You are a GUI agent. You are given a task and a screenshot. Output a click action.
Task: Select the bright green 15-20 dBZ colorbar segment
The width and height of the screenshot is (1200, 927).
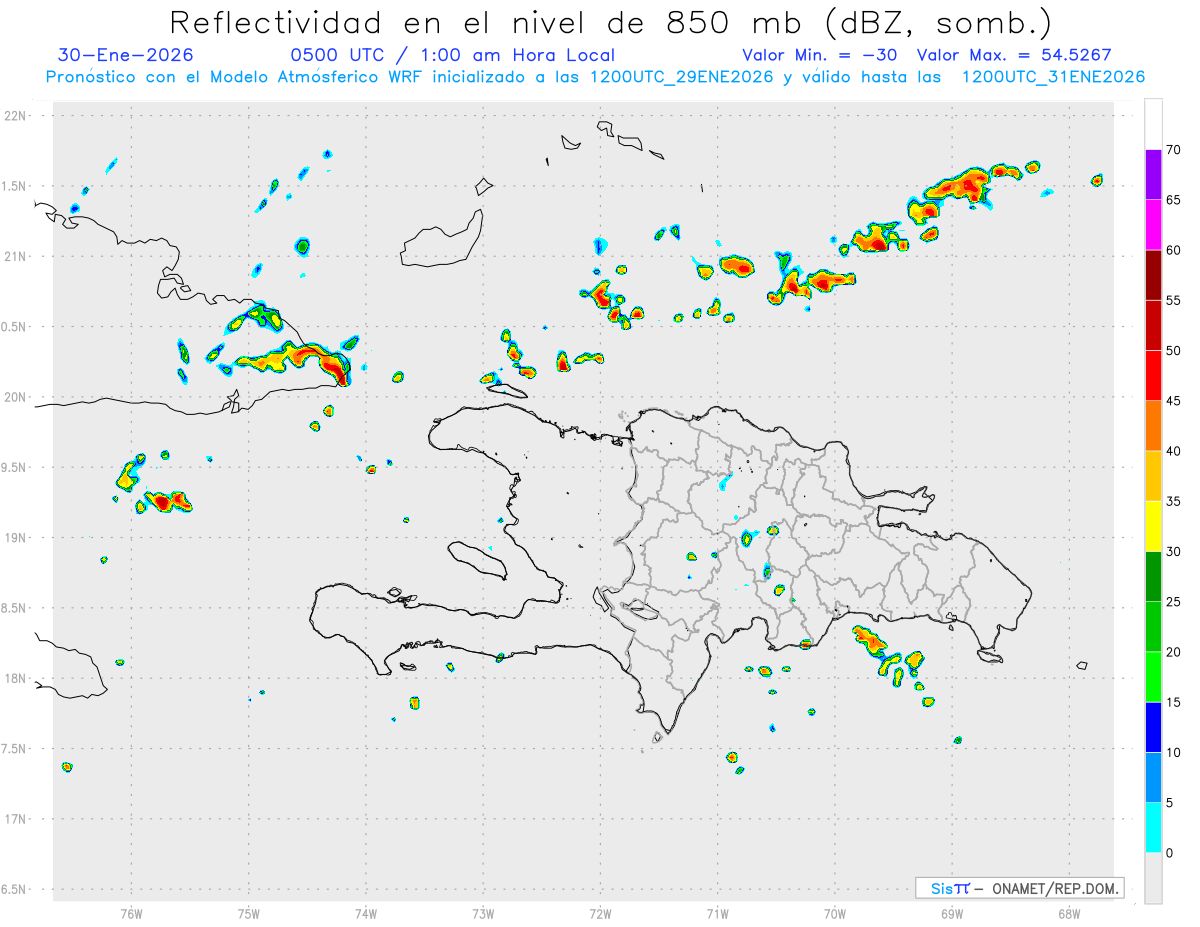(x=1153, y=677)
